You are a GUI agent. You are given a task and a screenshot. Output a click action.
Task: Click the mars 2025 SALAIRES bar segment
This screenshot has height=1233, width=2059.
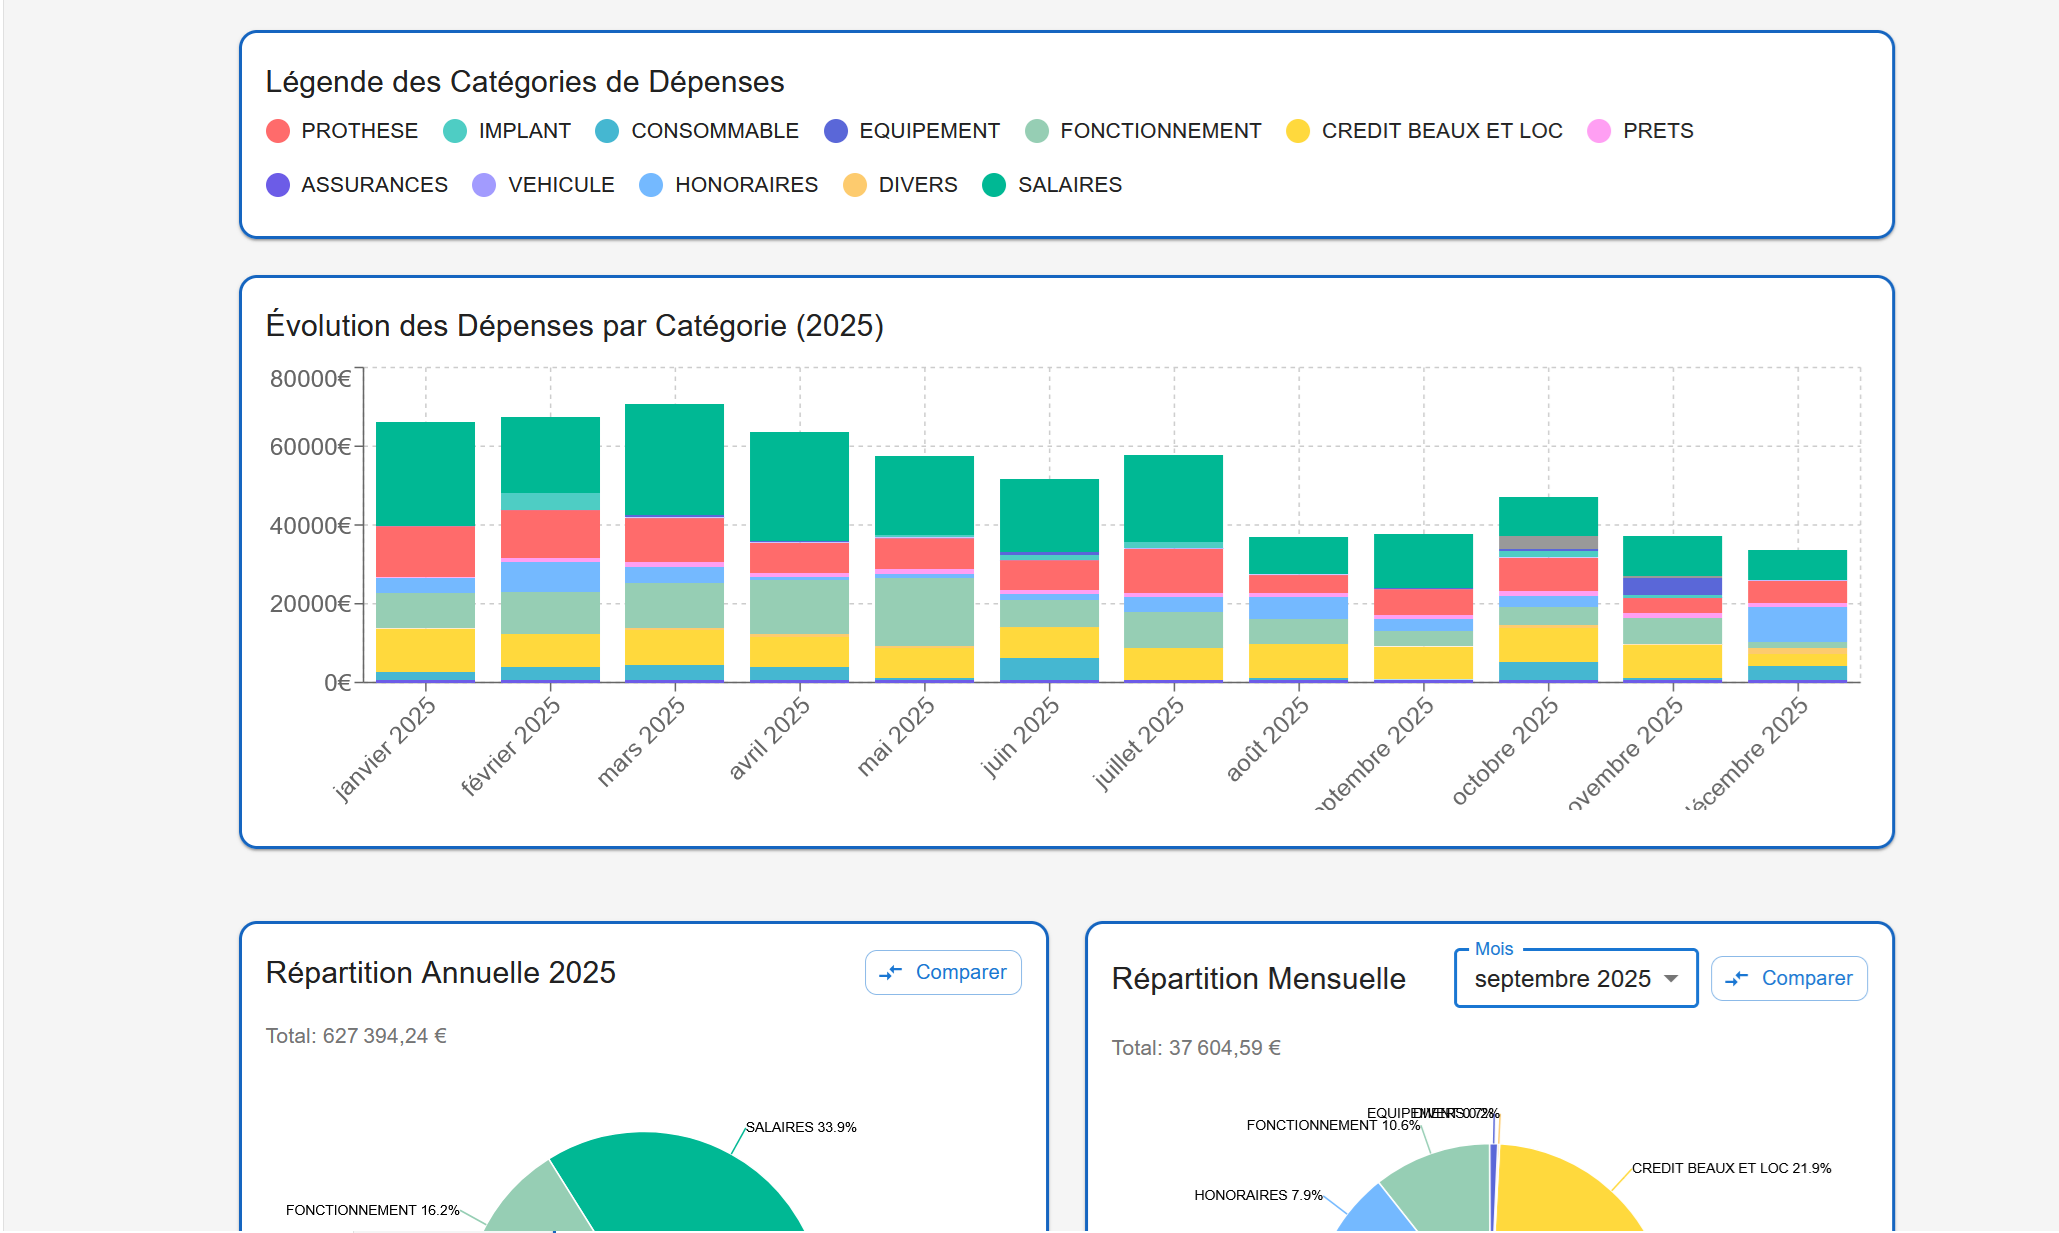pyautogui.click(x=674, y=460)
